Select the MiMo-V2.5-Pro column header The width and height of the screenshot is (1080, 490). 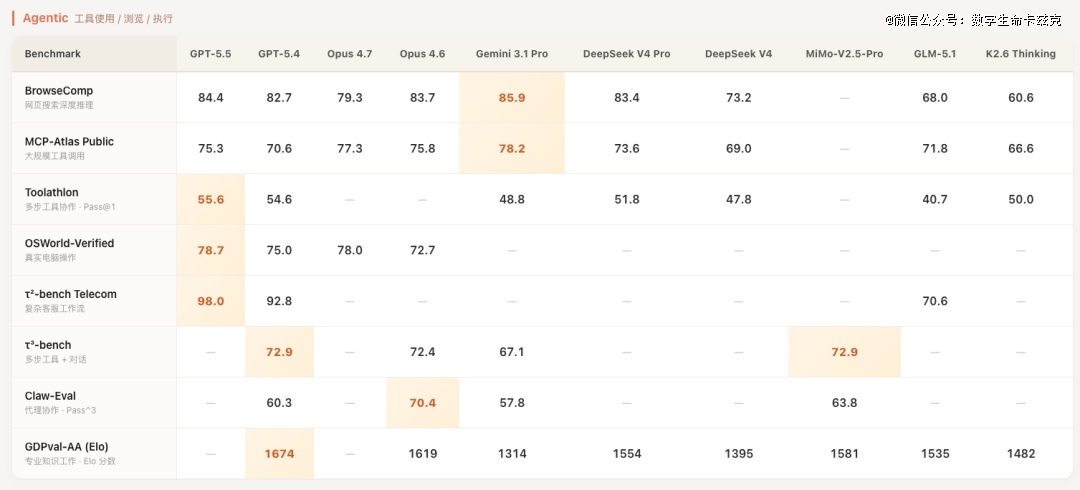tap(844, 54)
